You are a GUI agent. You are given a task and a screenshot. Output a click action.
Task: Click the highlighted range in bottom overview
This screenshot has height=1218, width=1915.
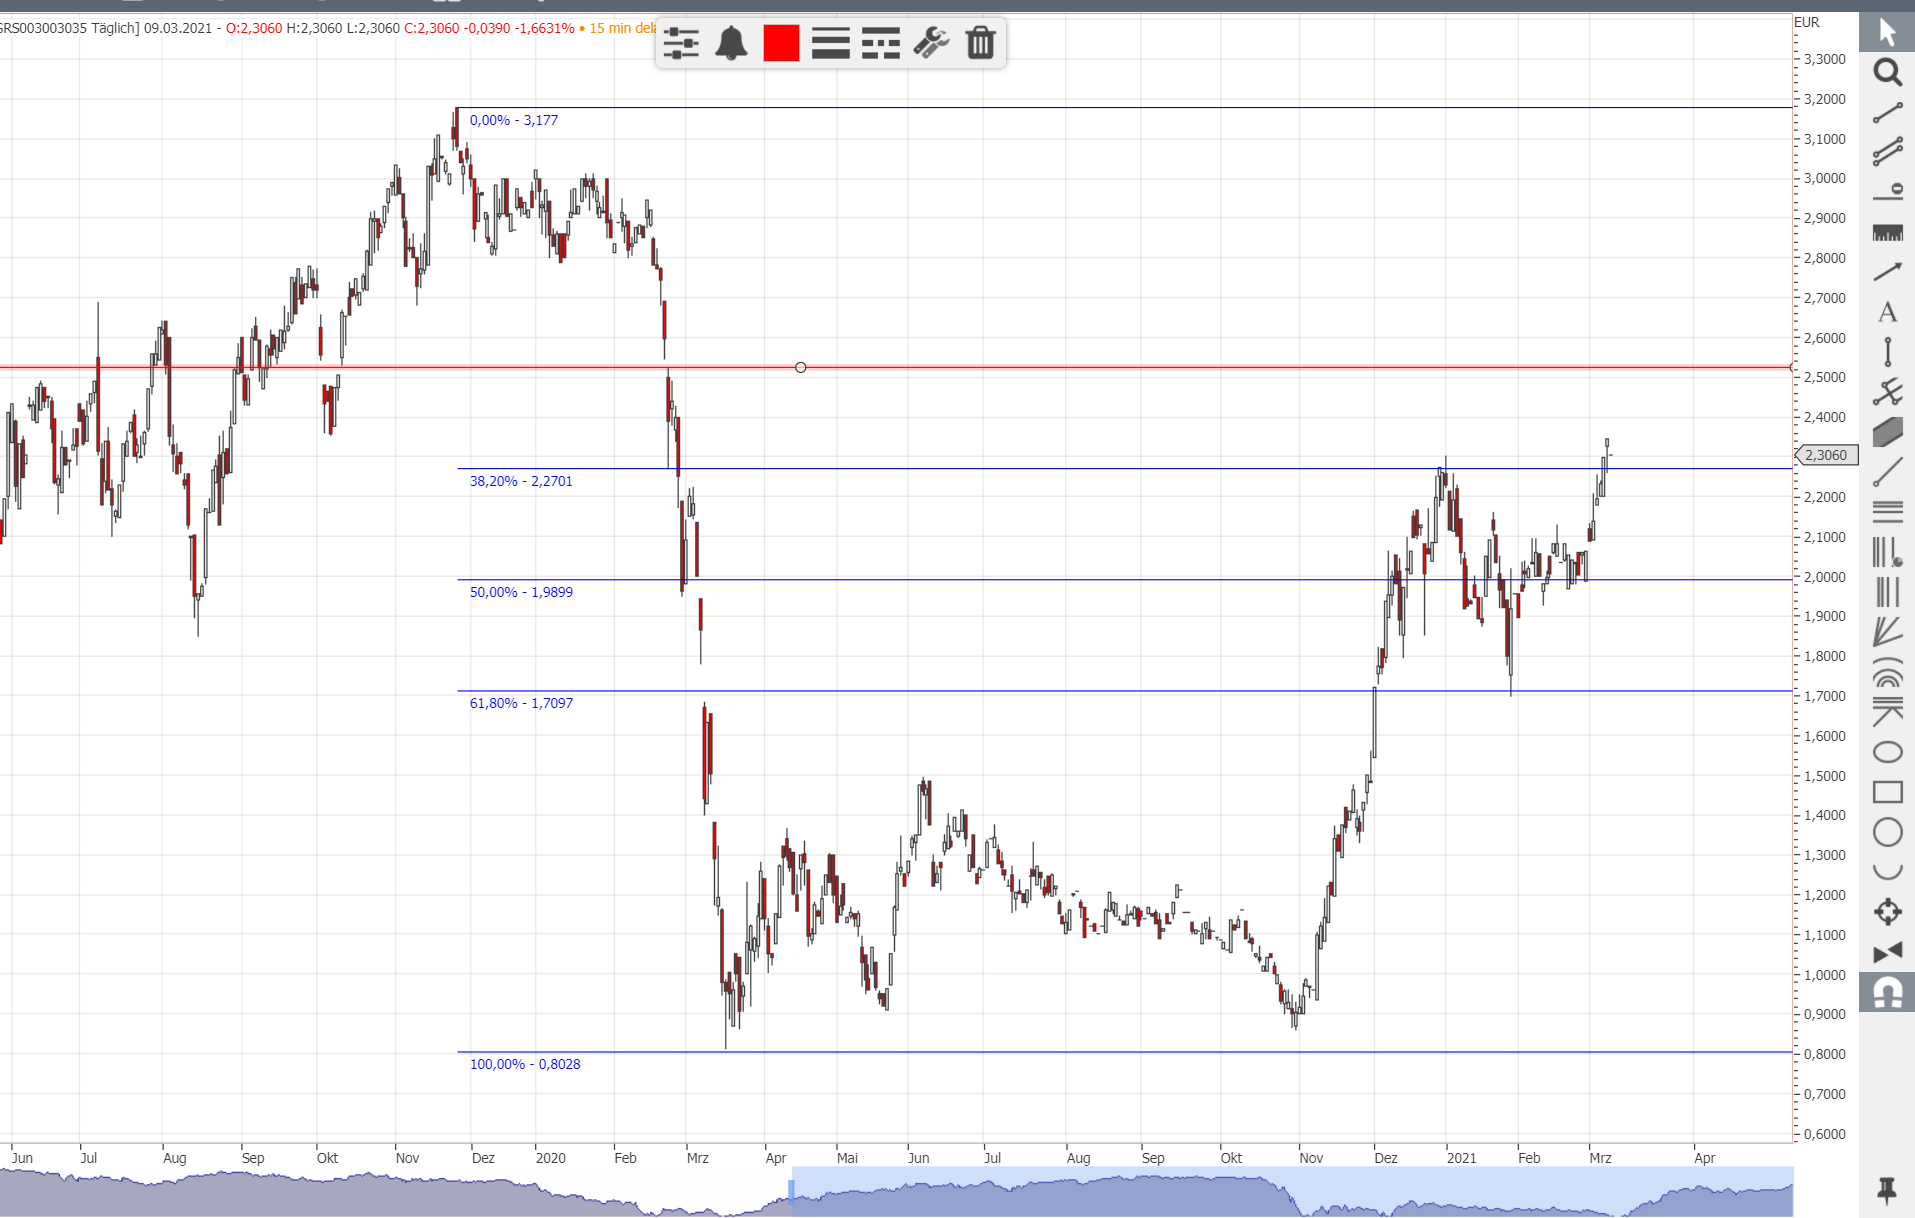pos(1292,1191)
